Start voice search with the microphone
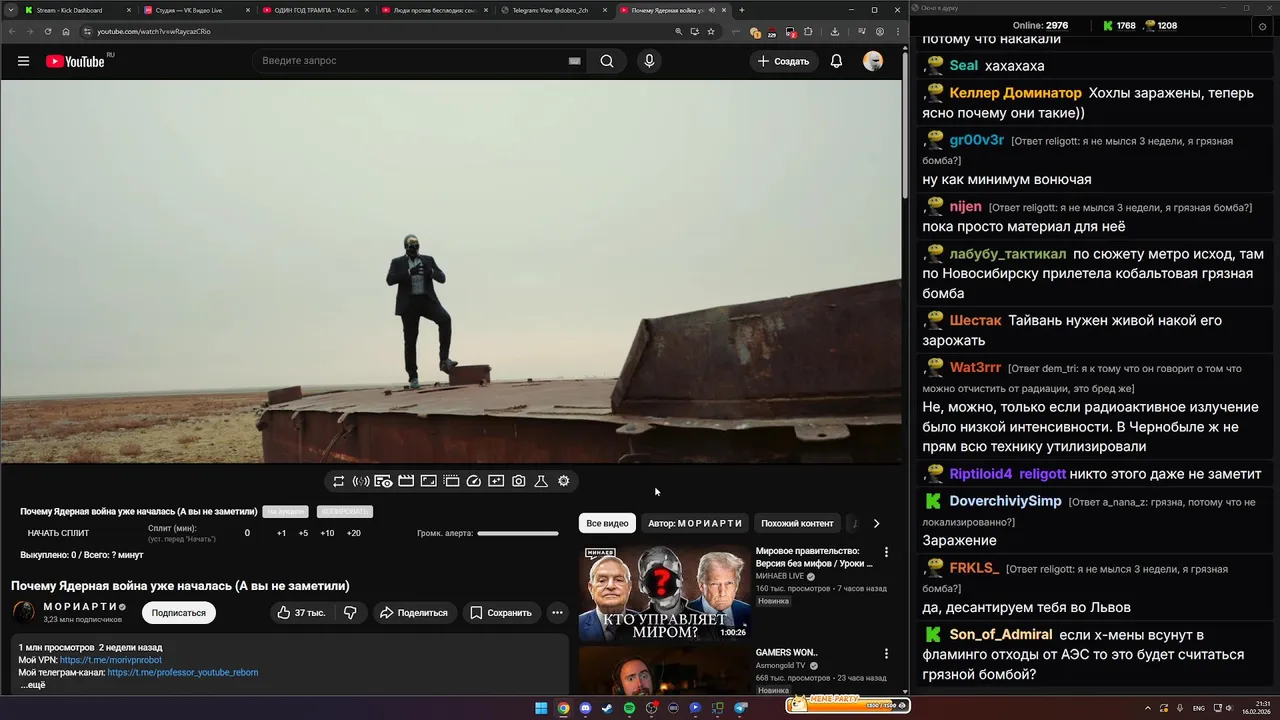Image resolution: width=1280 pixels, height=720 pixels. pos(649,61)
